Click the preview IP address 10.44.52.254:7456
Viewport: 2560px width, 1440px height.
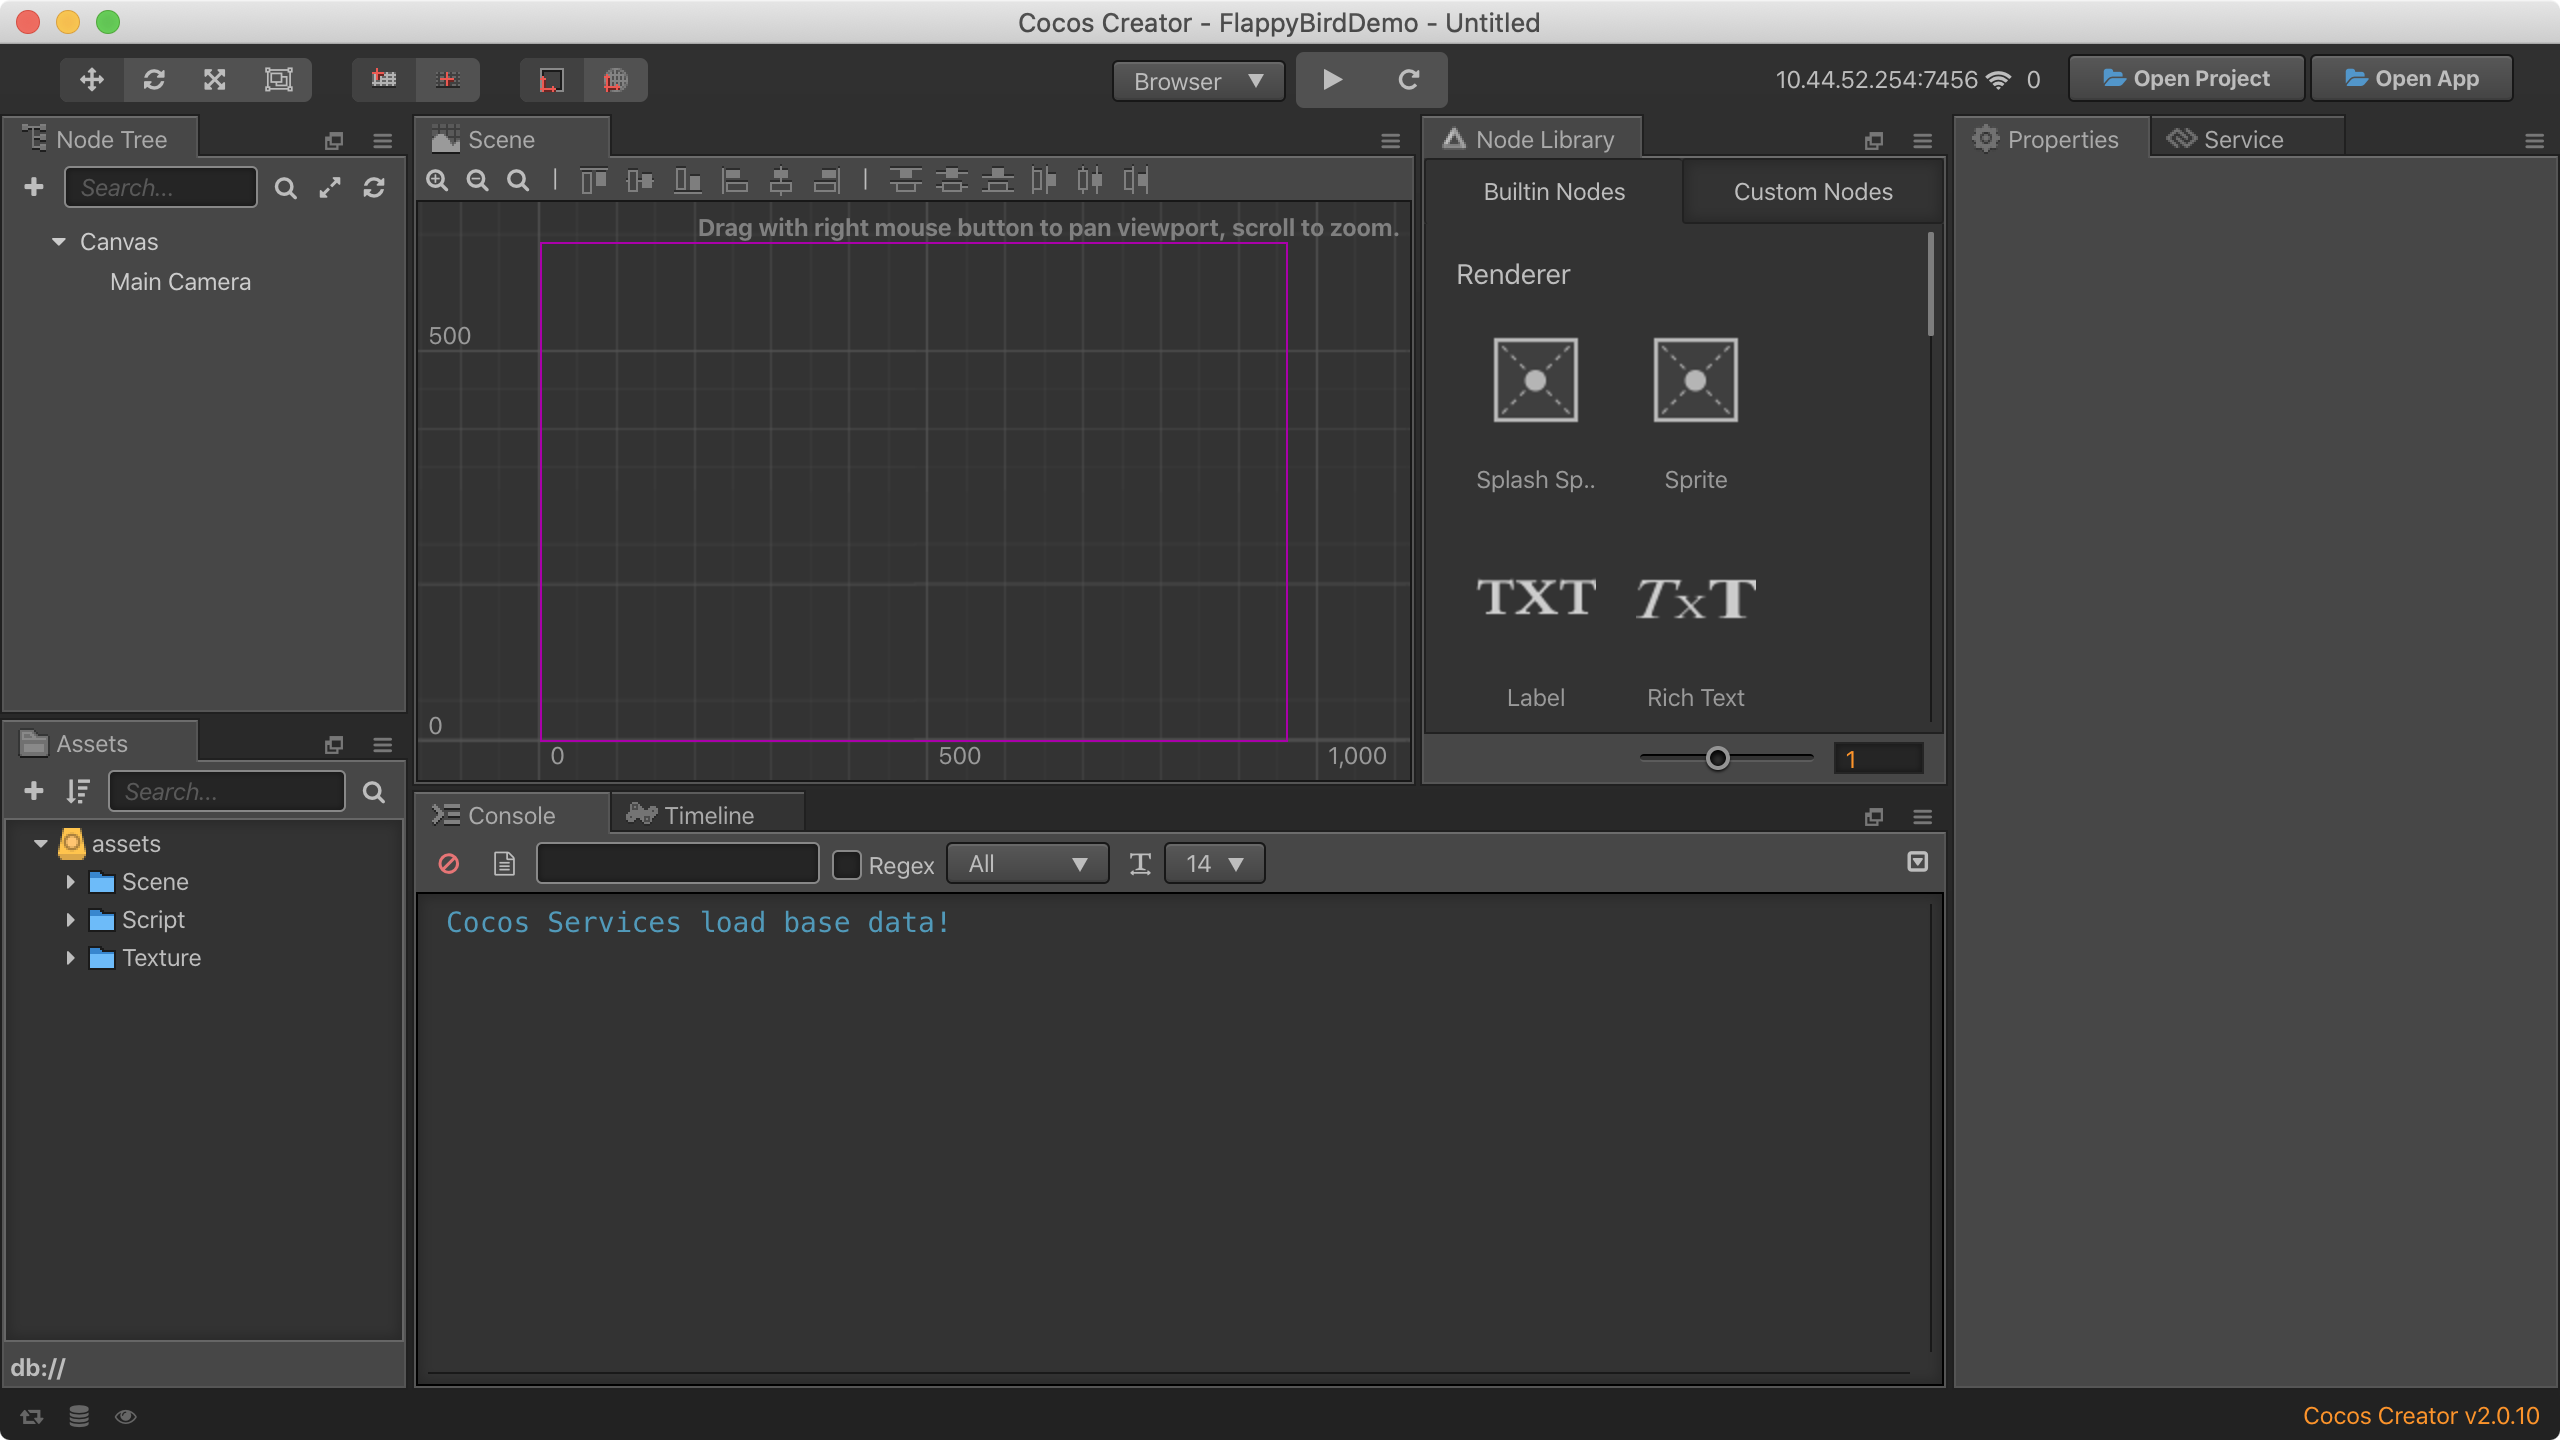(1876, 80)
